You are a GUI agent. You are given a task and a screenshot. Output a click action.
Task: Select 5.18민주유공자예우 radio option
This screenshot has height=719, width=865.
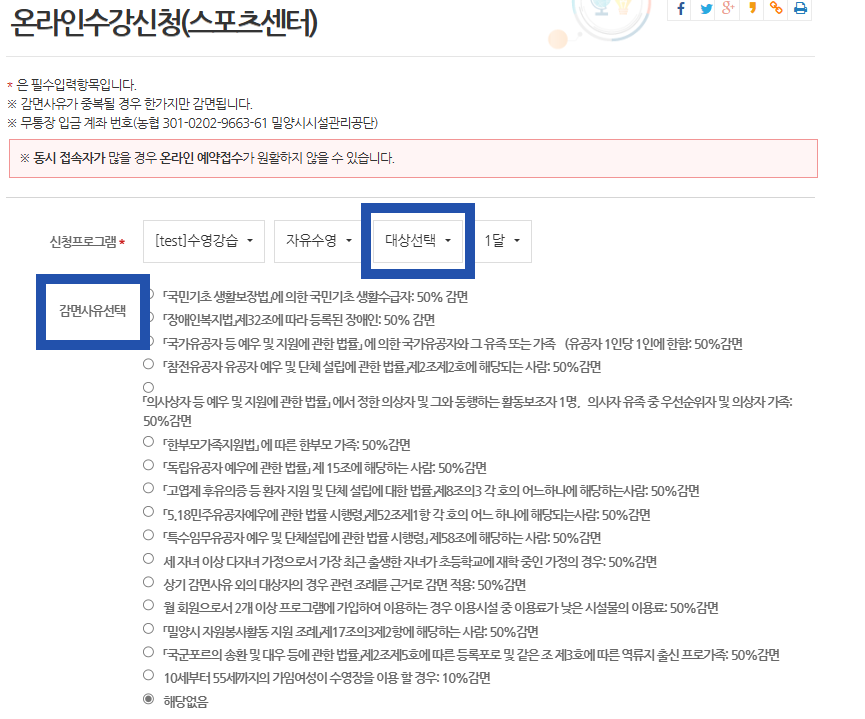pos(148,512)
